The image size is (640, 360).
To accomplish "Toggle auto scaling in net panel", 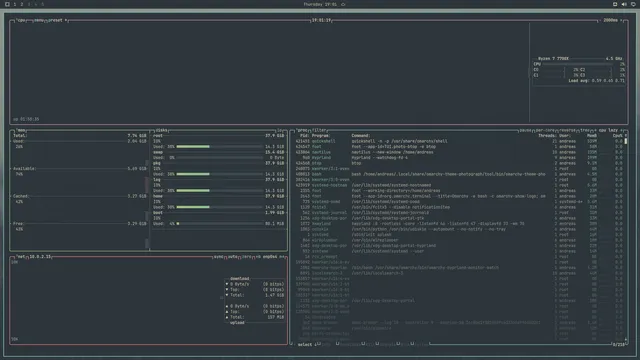I will pyautogui.click(x=233, y=257).
